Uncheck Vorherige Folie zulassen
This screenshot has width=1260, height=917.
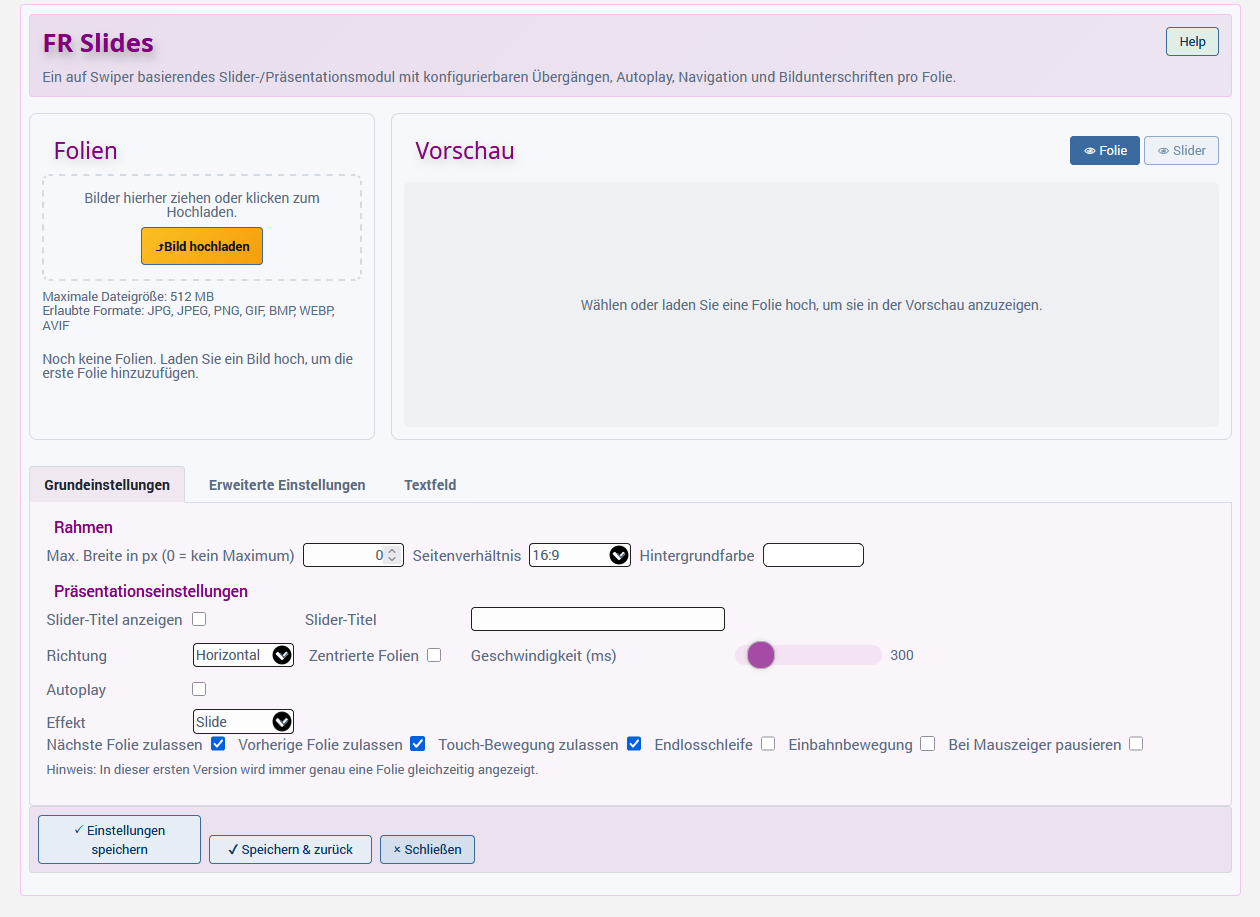pyautogui.click(x=418, y=744)
